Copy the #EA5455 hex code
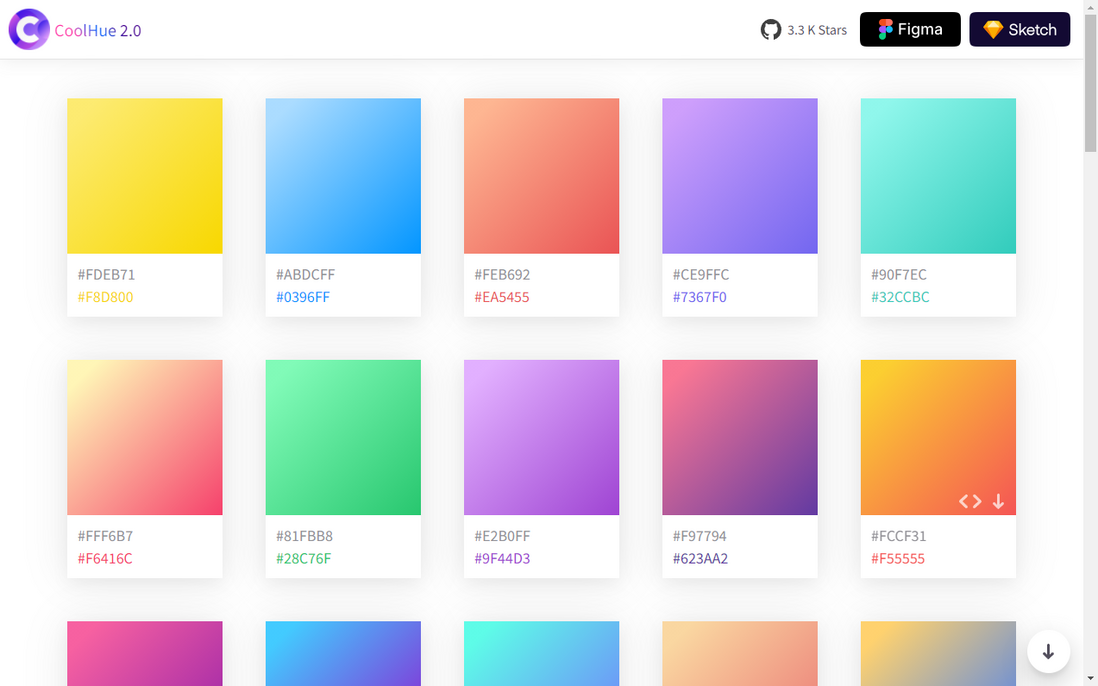Image resolution: width=1098 pixels, height=686 pixels. [501, 297]
